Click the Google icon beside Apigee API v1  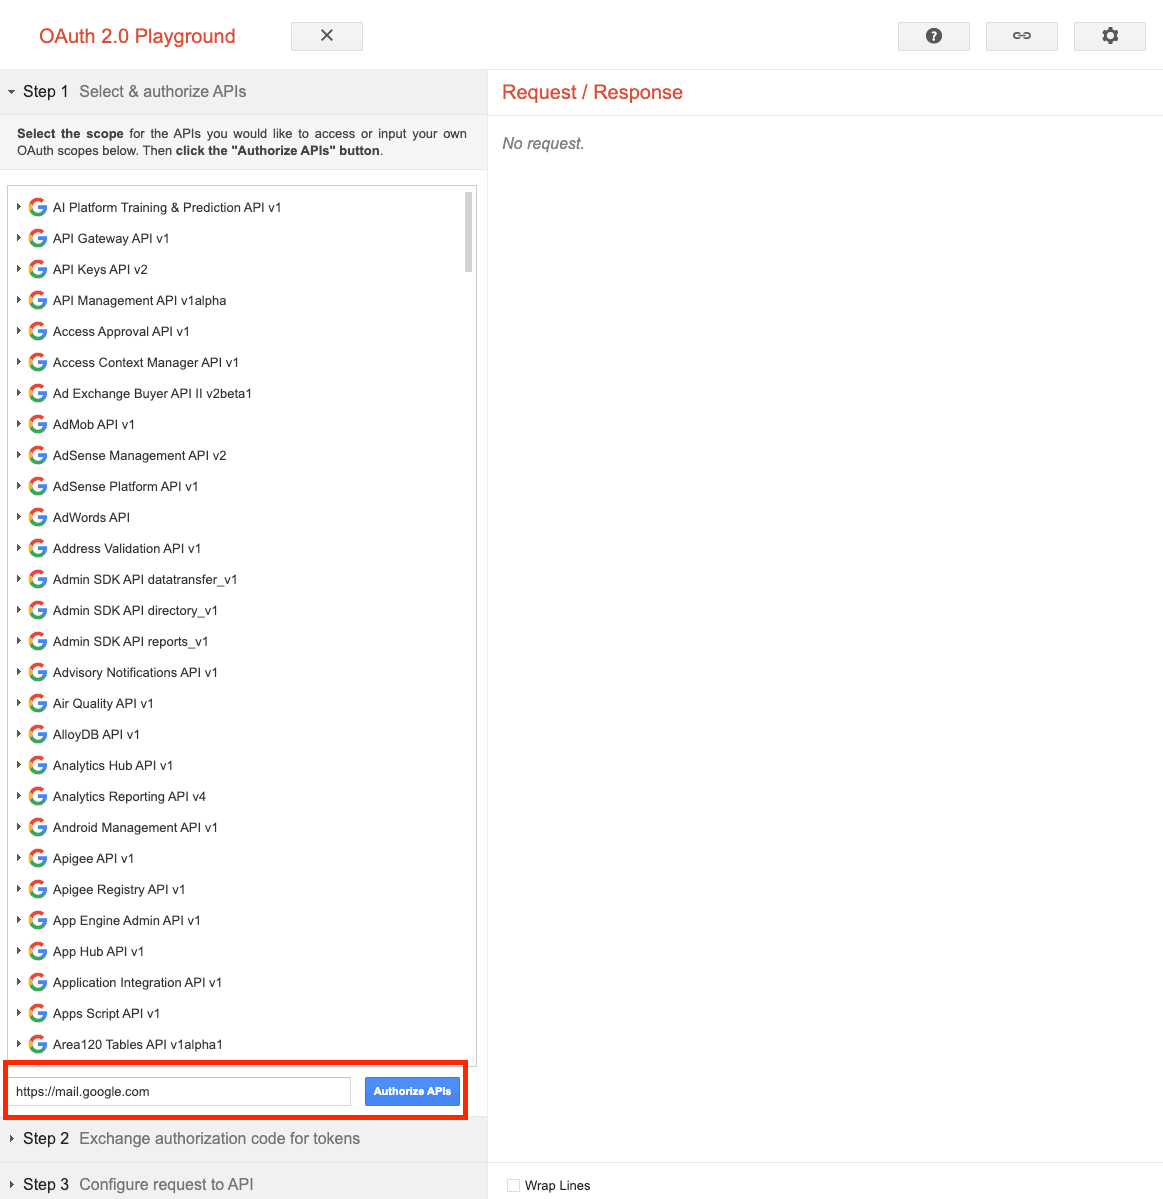37,859
